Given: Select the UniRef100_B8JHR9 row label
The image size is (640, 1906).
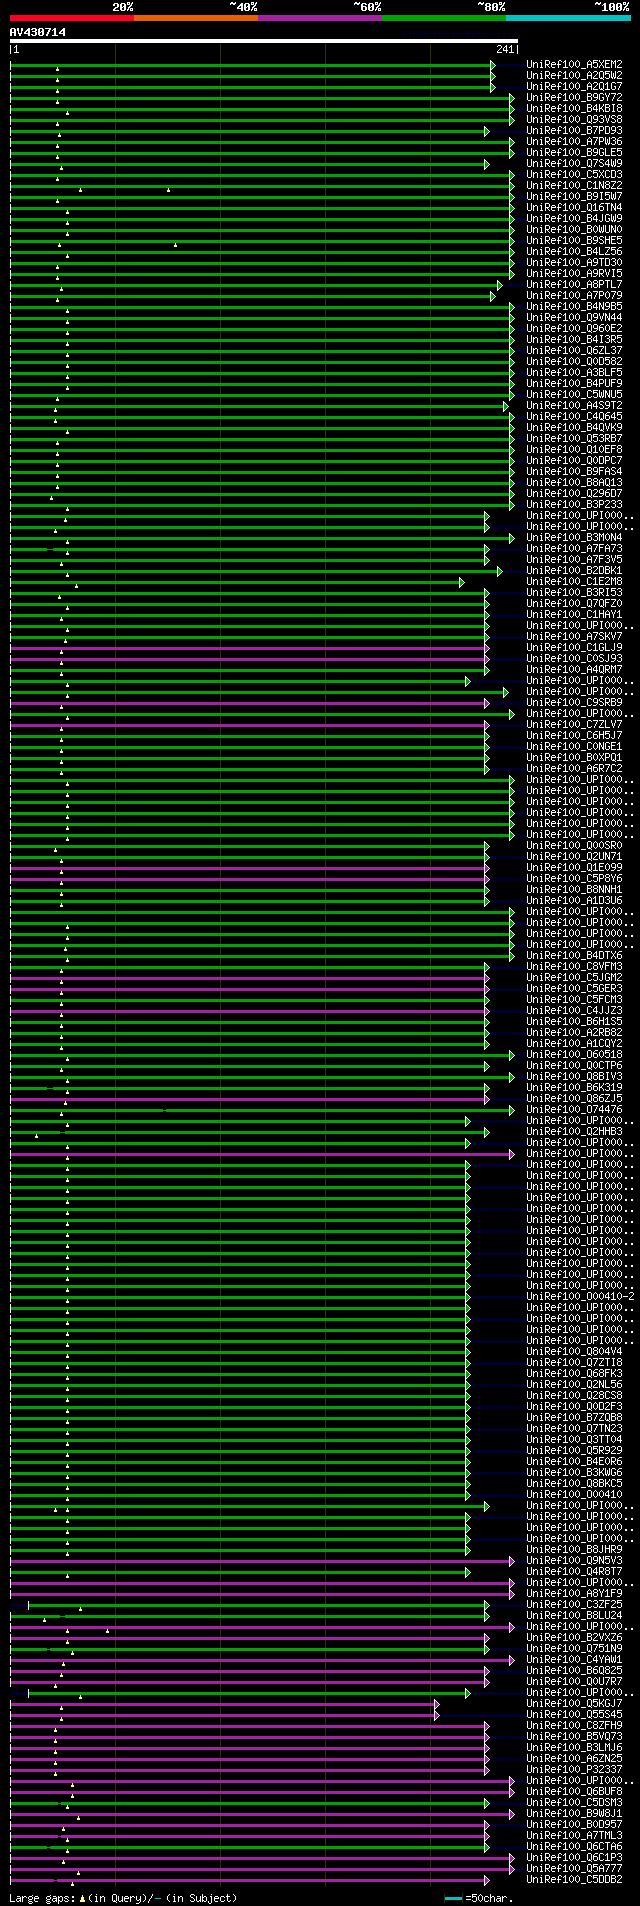Looking at the screenshot, I should [x=574, y=1549].
